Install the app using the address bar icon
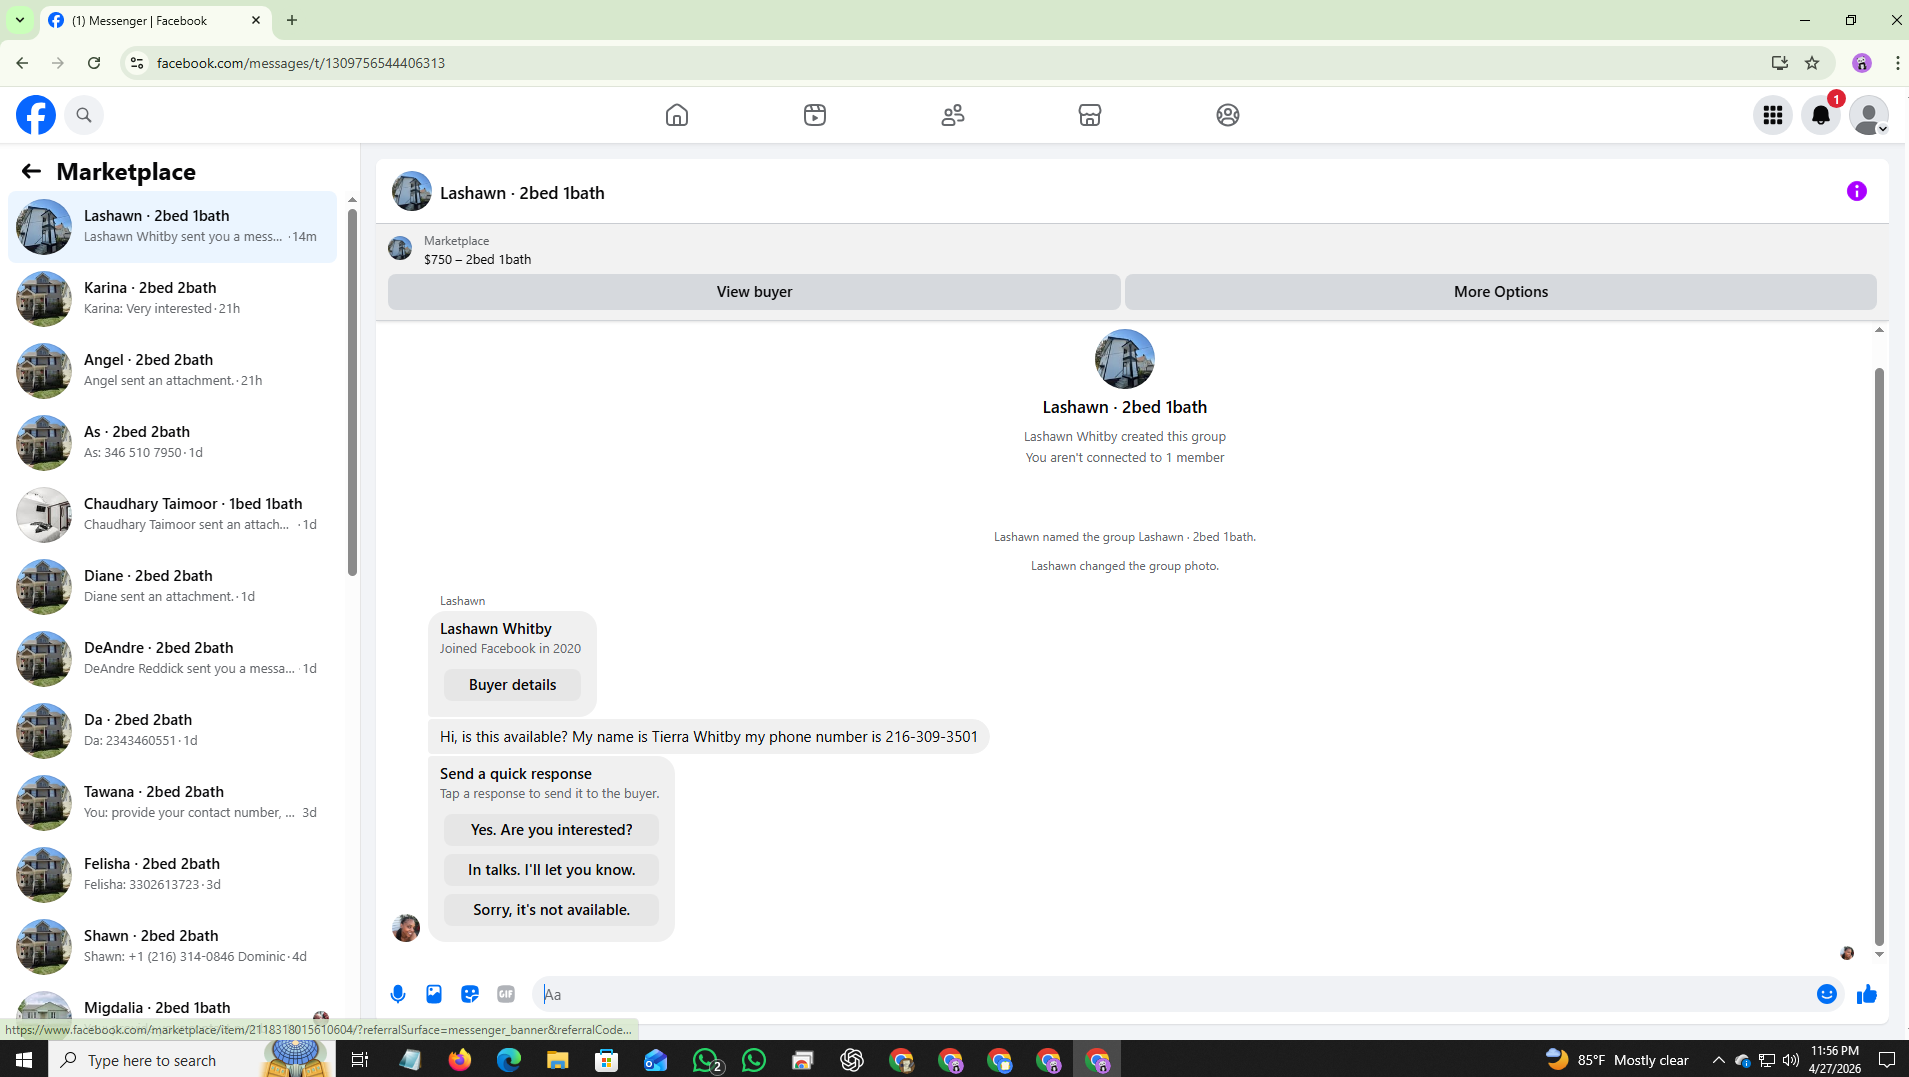This screenshot has width=1909, height=1077. (1780, 63)
